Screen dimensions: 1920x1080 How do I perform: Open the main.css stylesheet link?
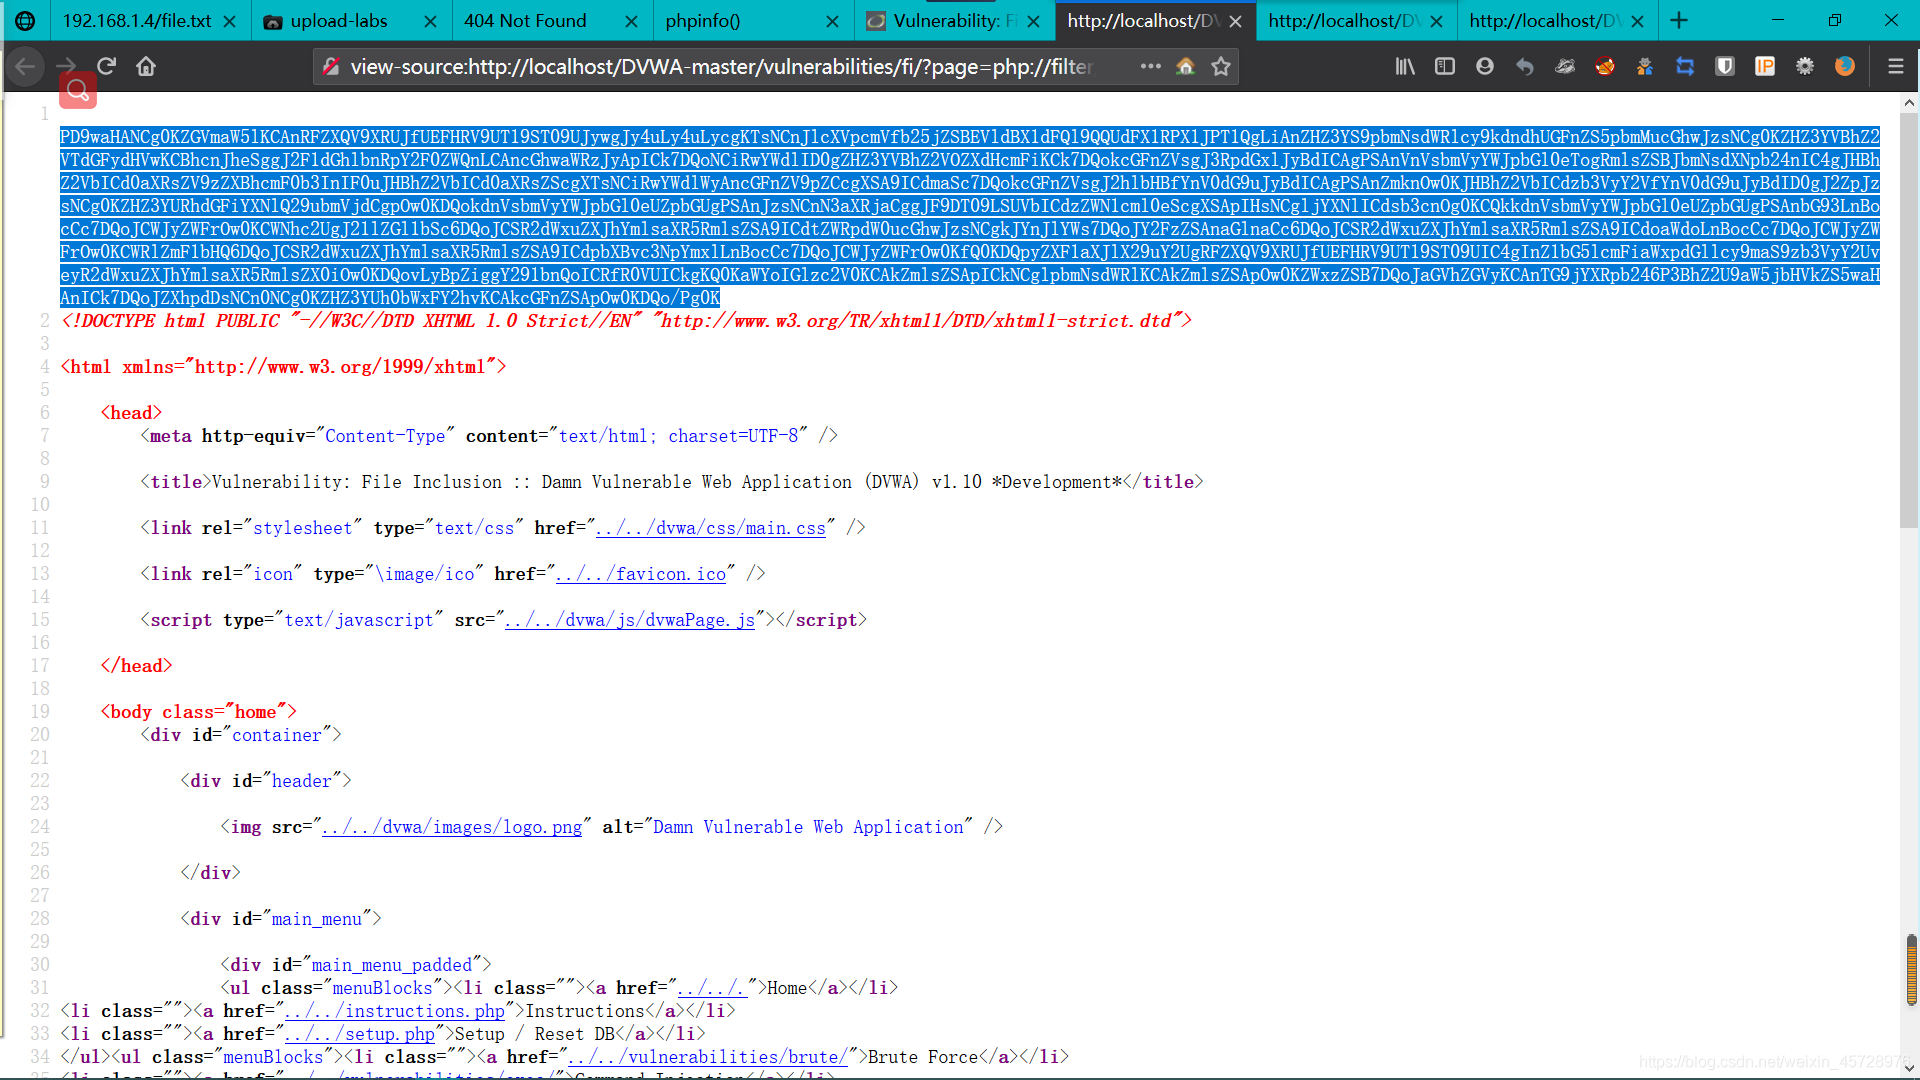click(x=711, y=528)
